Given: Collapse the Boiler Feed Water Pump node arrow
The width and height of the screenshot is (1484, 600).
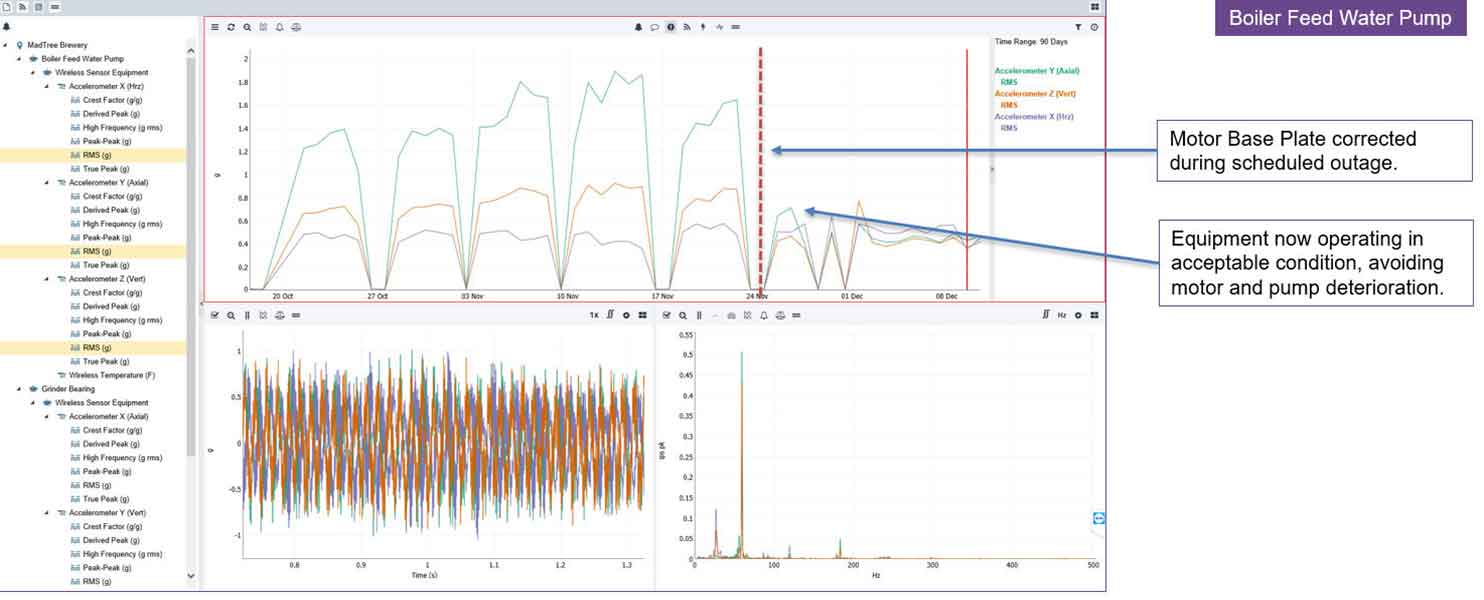Looking at the screenshot, I should [19, 59].
